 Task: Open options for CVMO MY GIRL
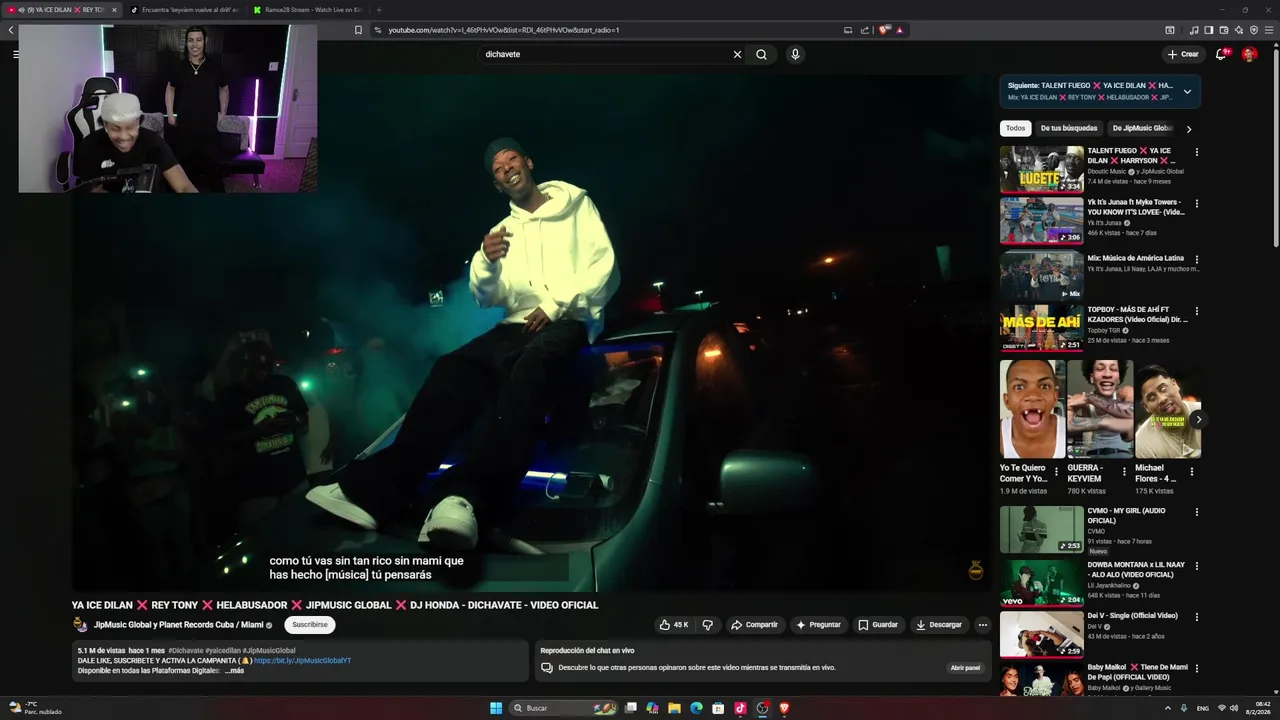click(x=1196, y=512)
